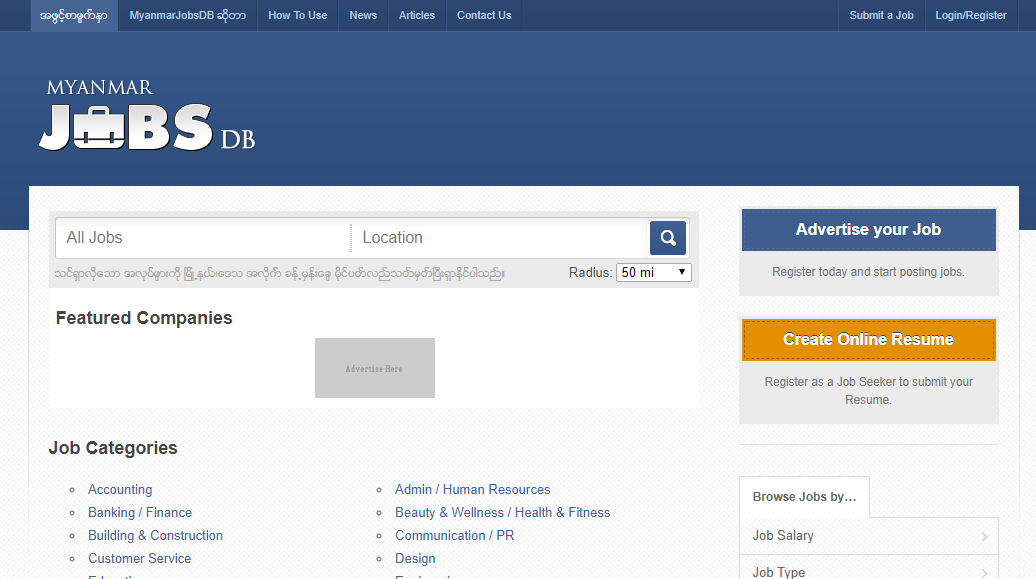The image size is (1036, 579).
Task: Open the Accounting category
Action: click(120, 490)
